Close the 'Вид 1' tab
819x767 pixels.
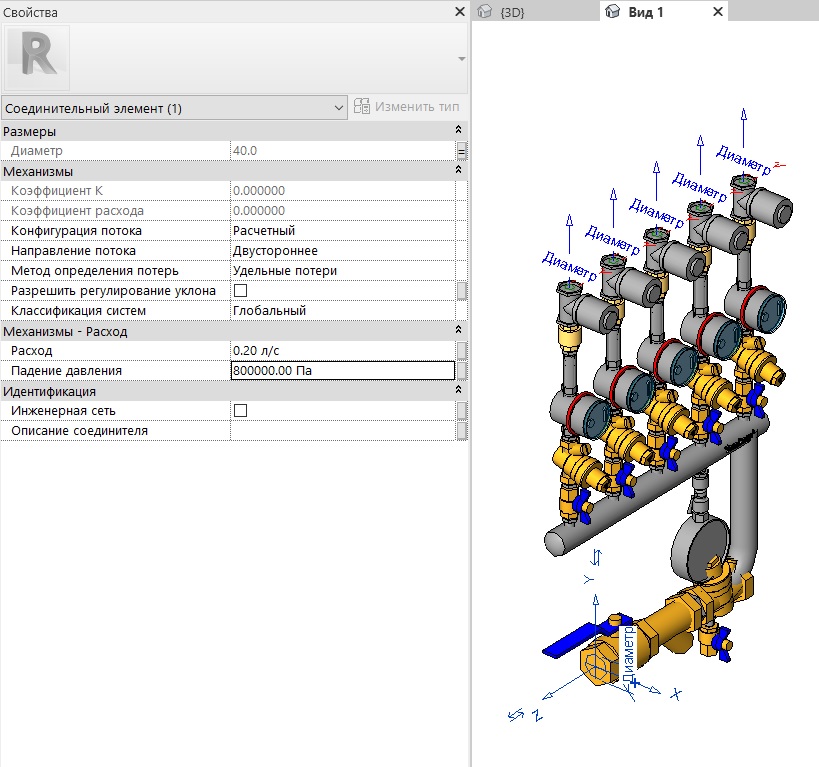[x=717, y=12]
